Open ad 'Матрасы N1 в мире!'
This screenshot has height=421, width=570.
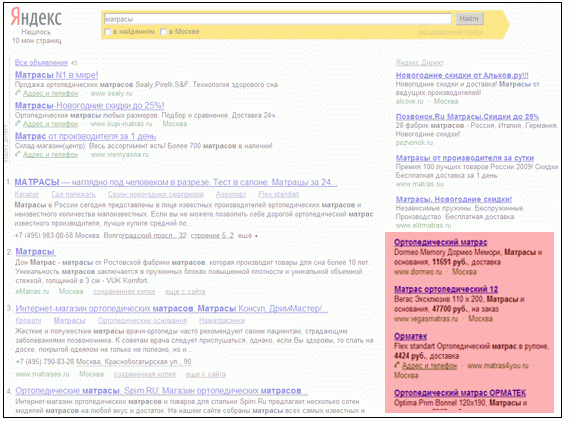56,75
